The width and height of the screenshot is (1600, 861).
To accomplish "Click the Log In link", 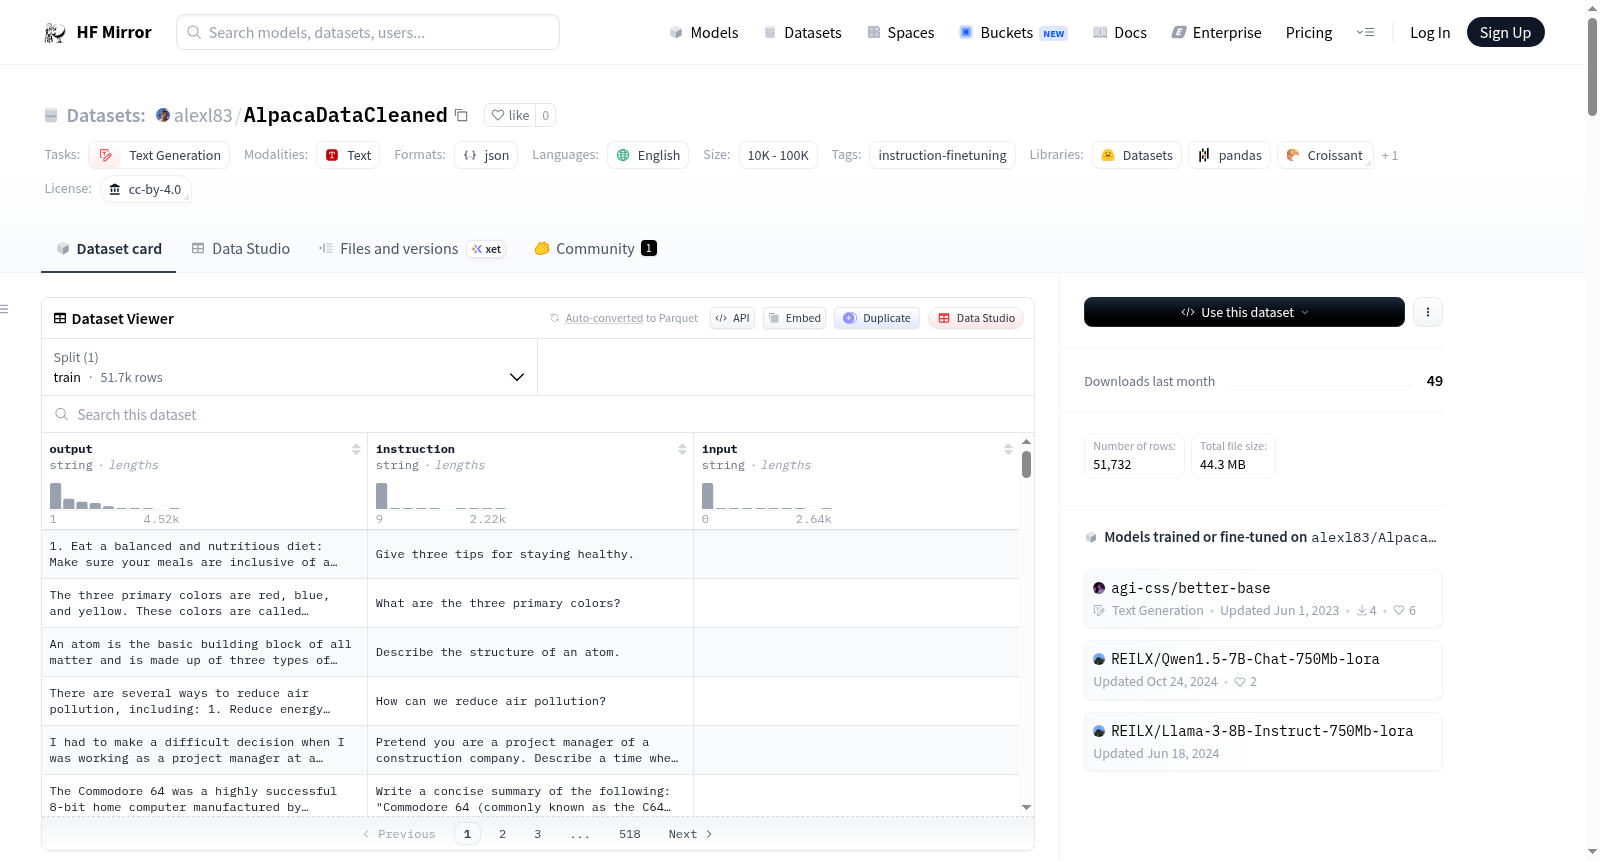I will coord(1430,33).
